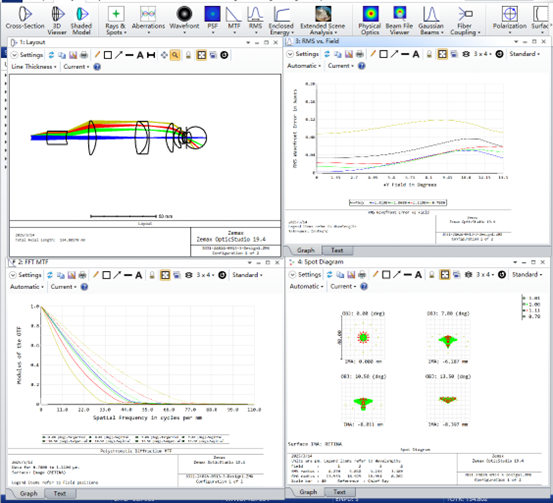This screenshot has width=553, height=503.
Task: Open Extended Scene Analysis
Action: [x=322, y=20]
